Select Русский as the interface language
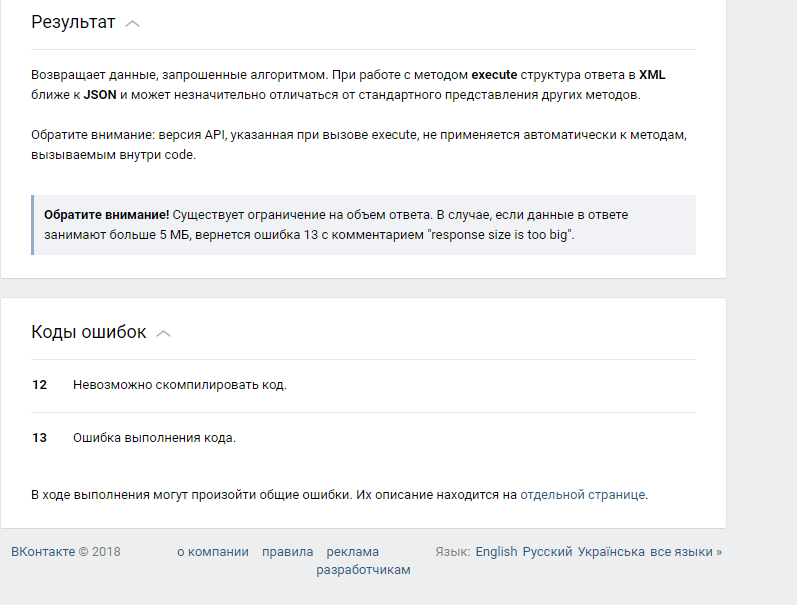The height and width of the screenshot is (605, 797). (547, 552)
